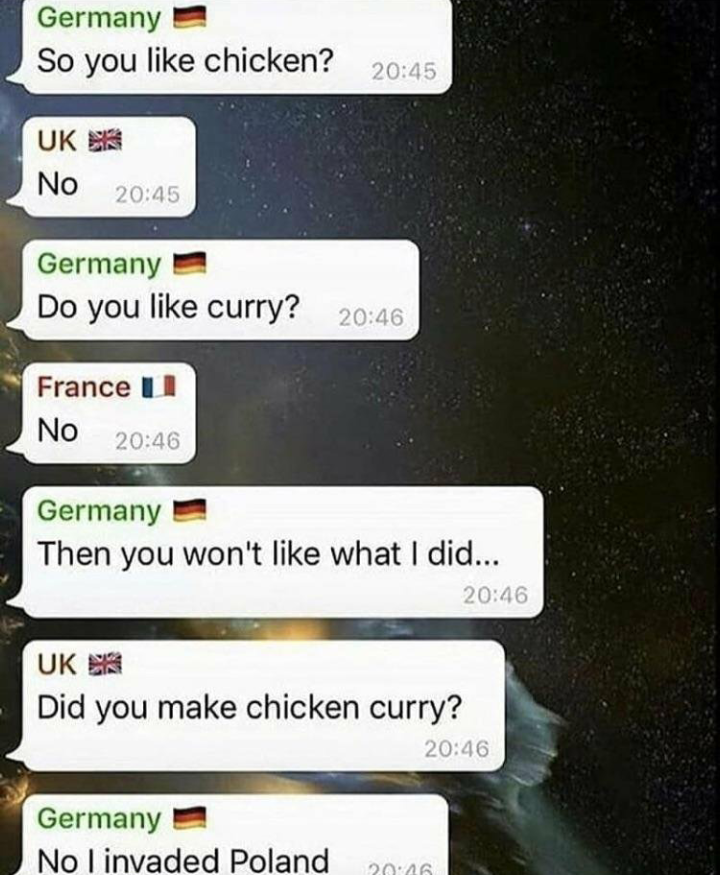Click the German flag above 'No I invaded Poland'
Image resolution: width=720 pixels, height=875 pixels.
(190, 819)
